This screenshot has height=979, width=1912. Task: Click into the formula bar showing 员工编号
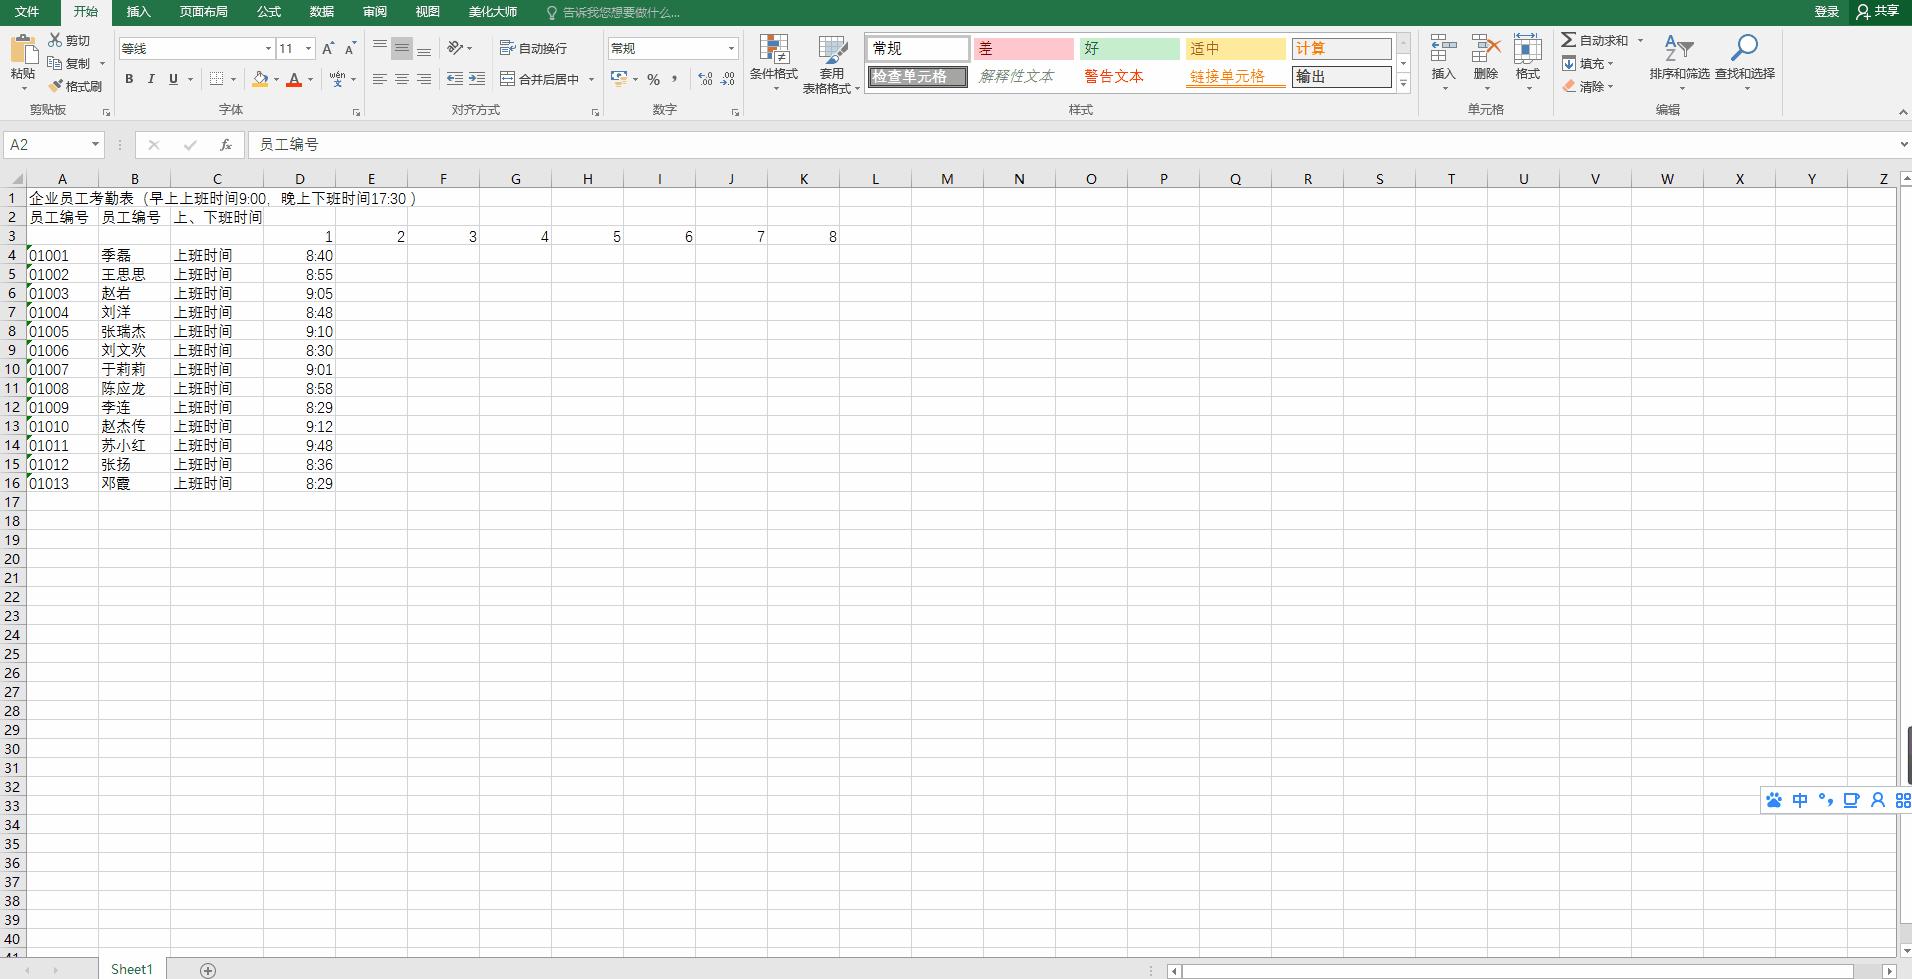click(1070, 145)
